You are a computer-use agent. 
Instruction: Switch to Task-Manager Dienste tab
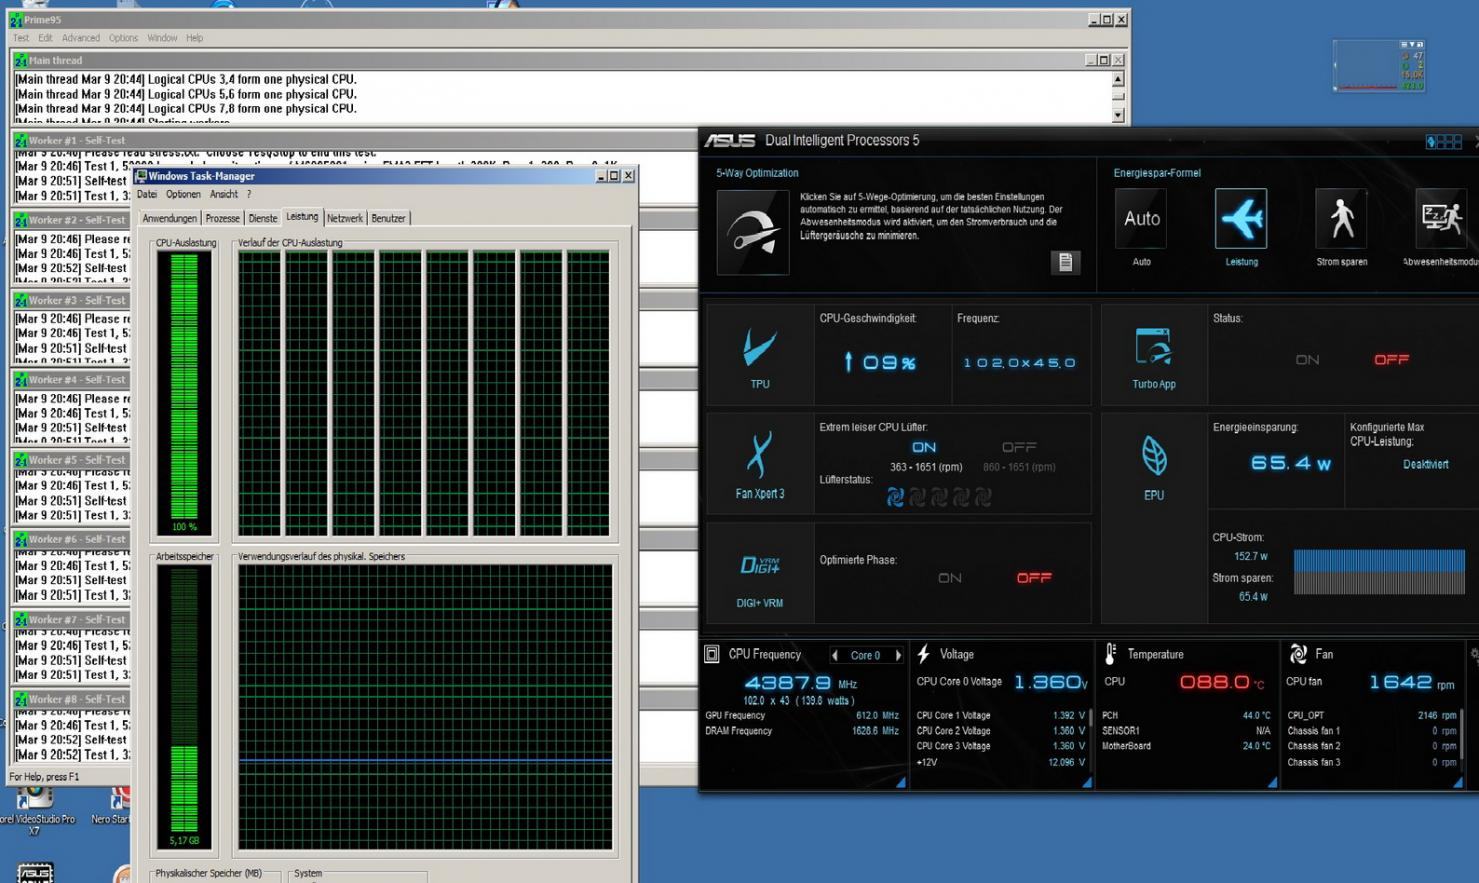coord(263,218)
